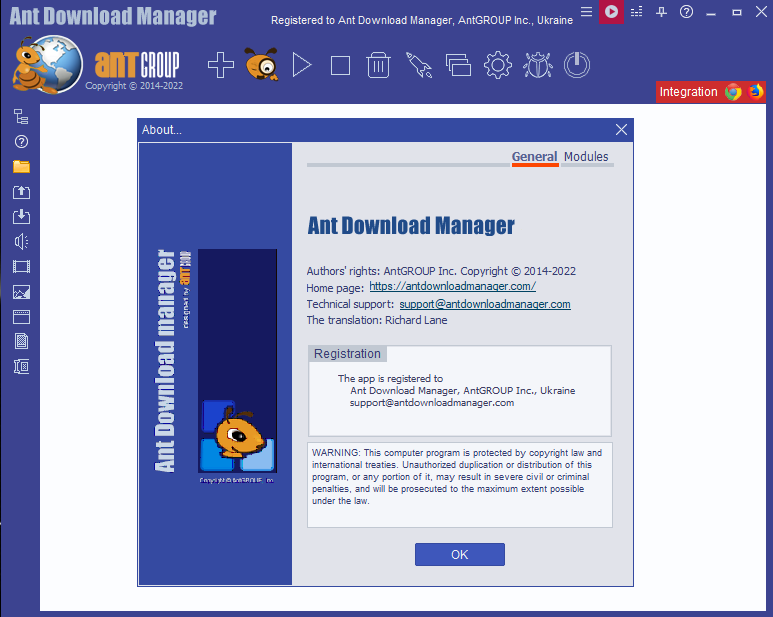Click the technical support email link
773x617 pixels.
(485, 304)
